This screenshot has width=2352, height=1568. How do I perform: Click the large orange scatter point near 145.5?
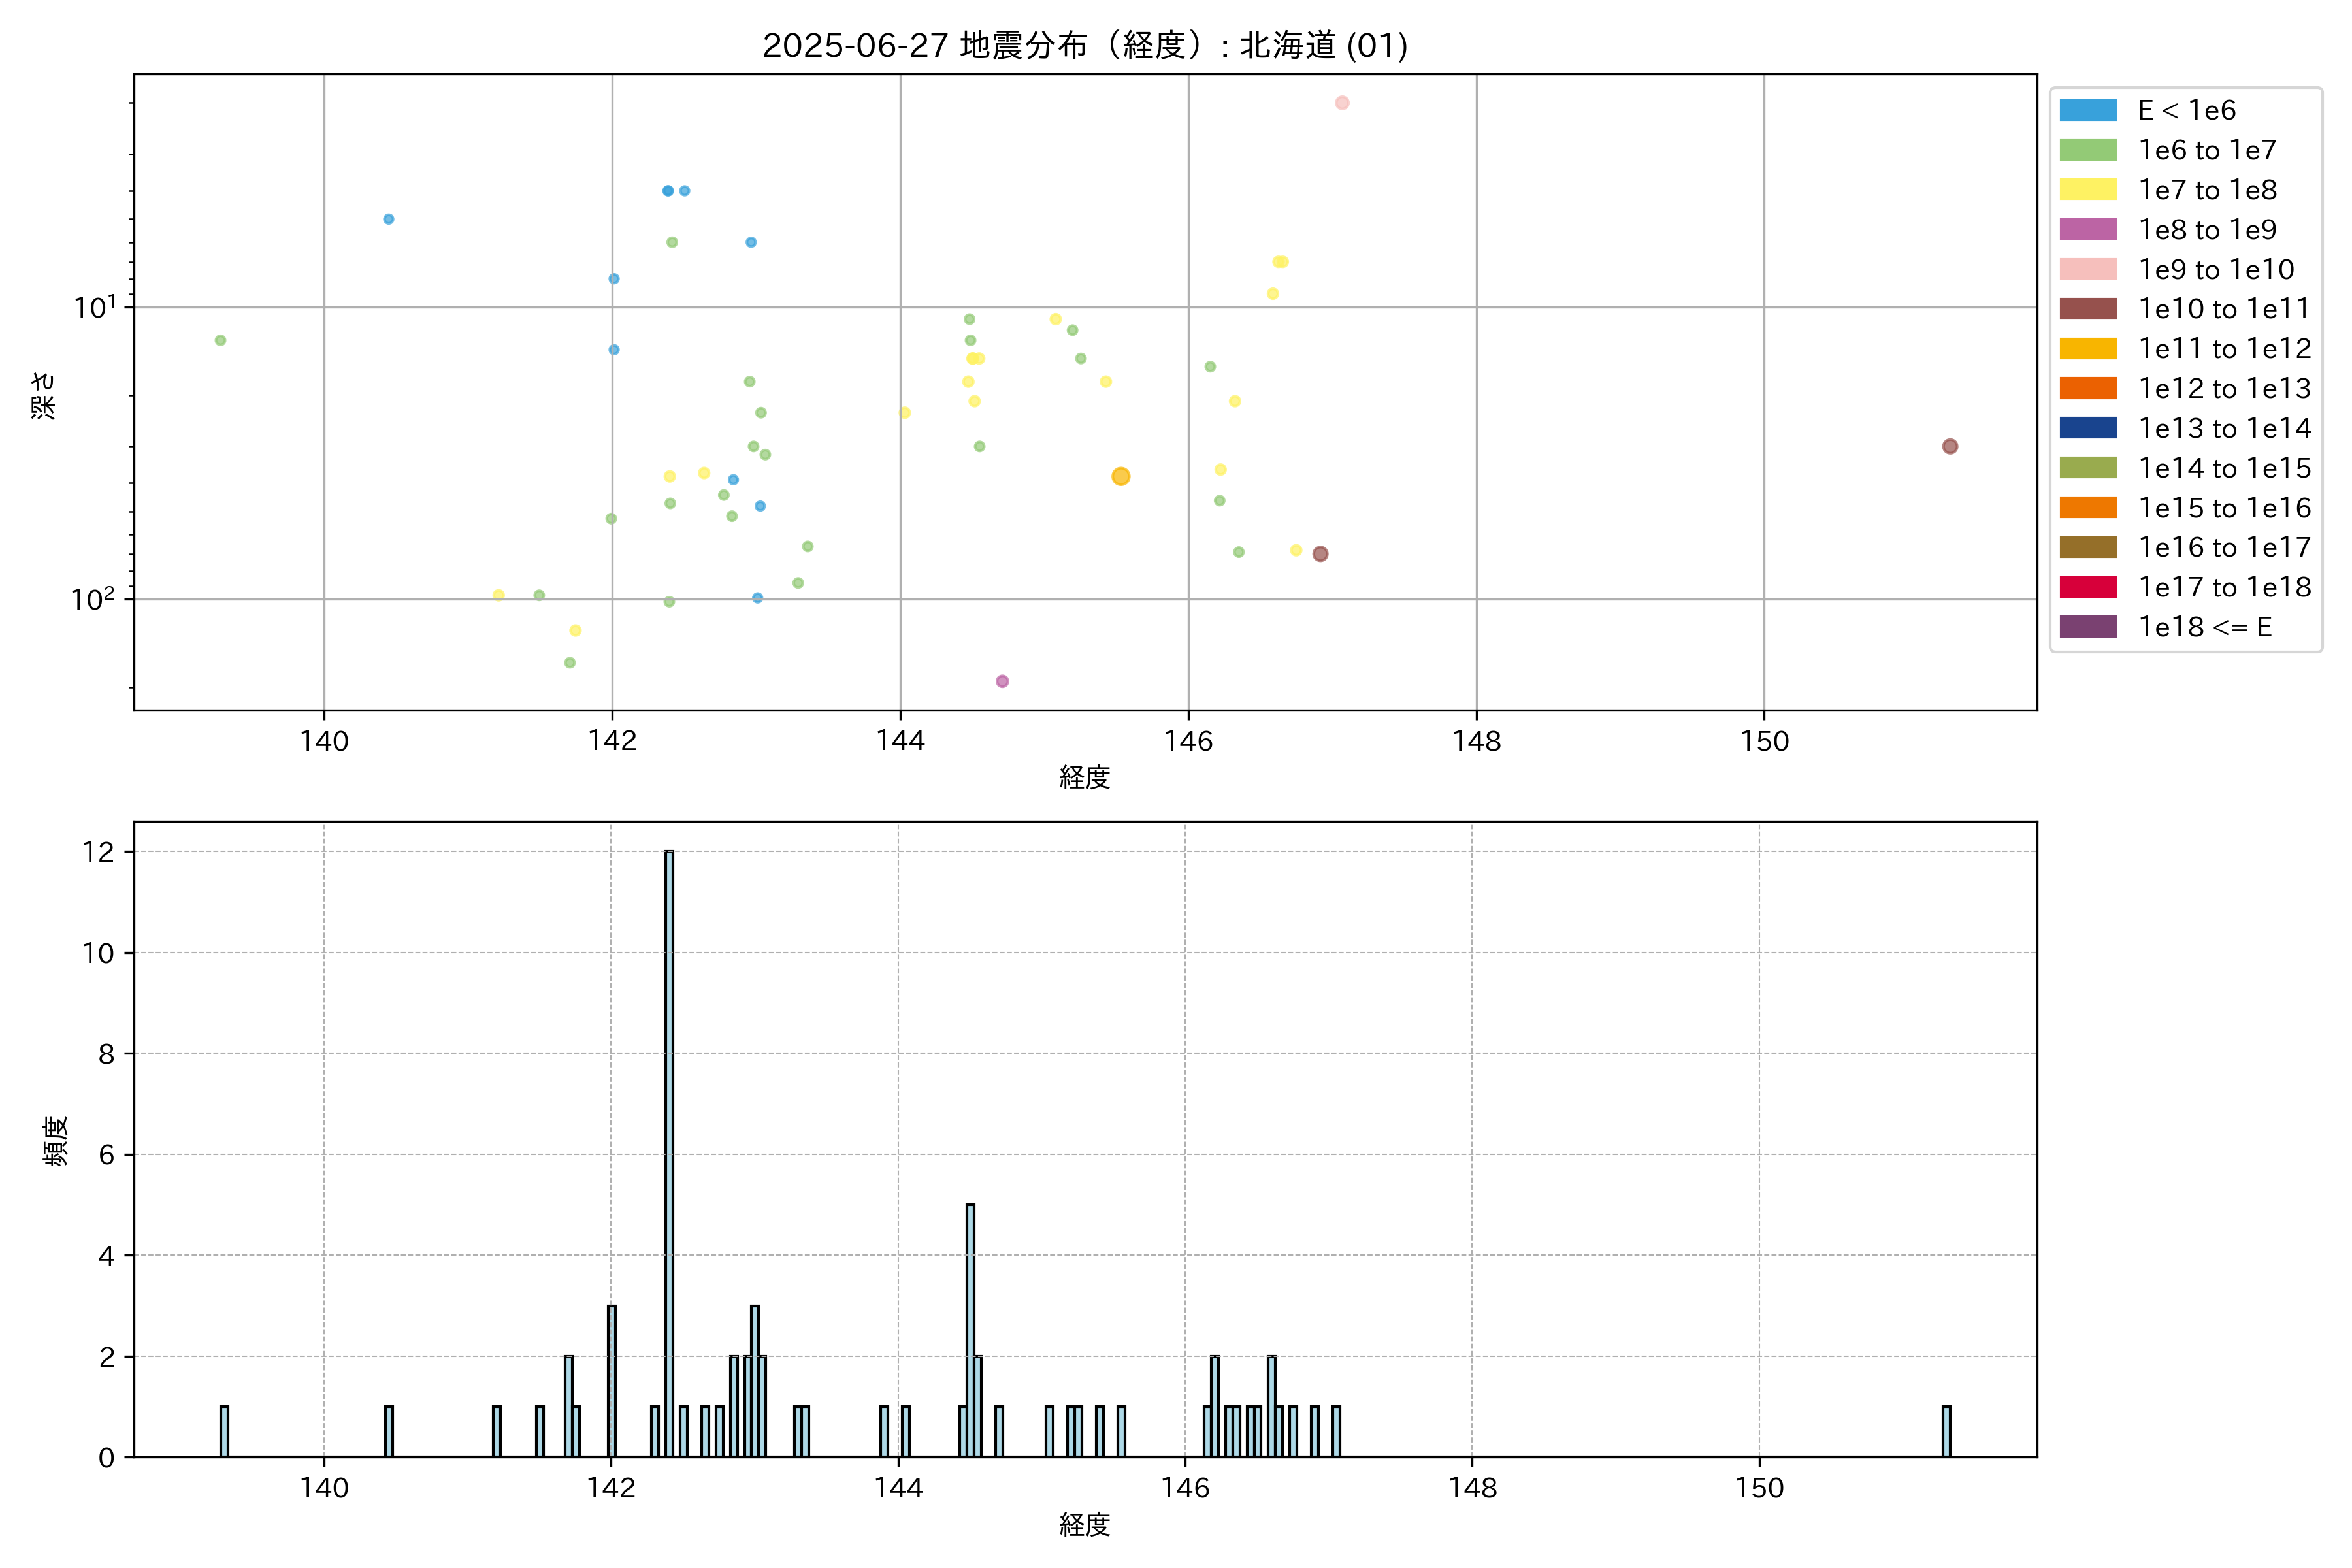1120,476
